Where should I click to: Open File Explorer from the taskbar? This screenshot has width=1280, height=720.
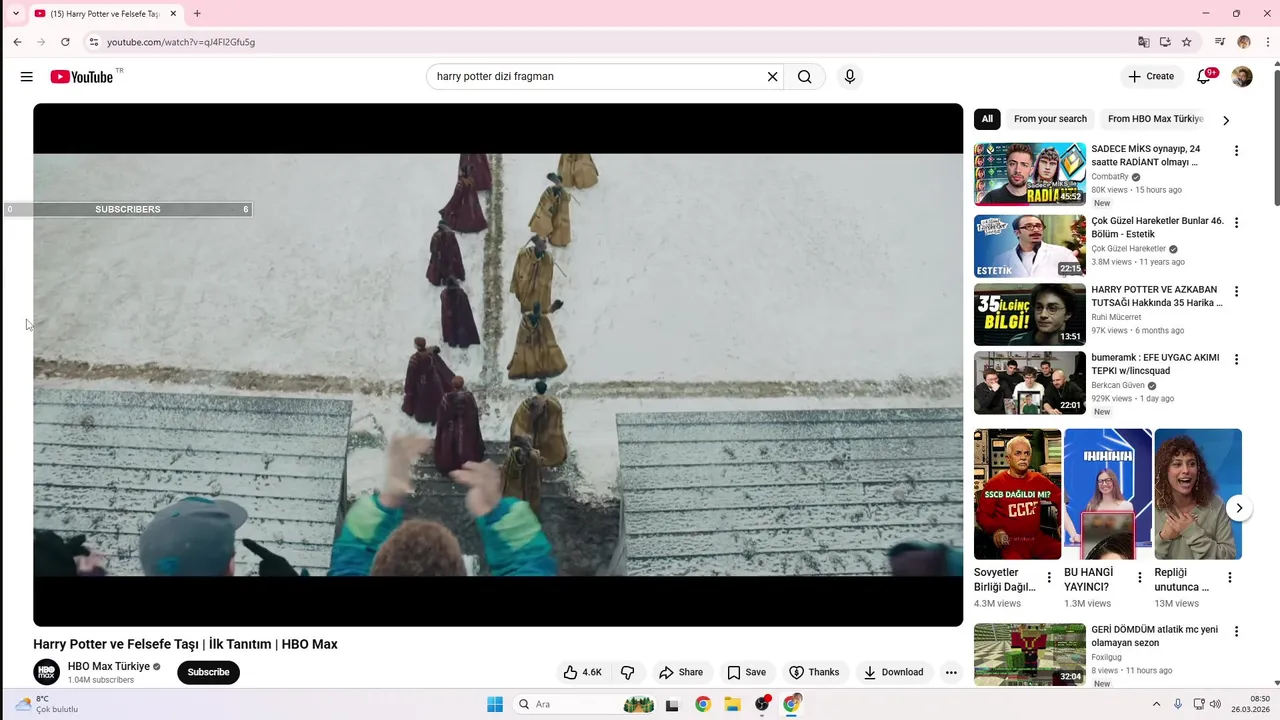tap(732, 704)
